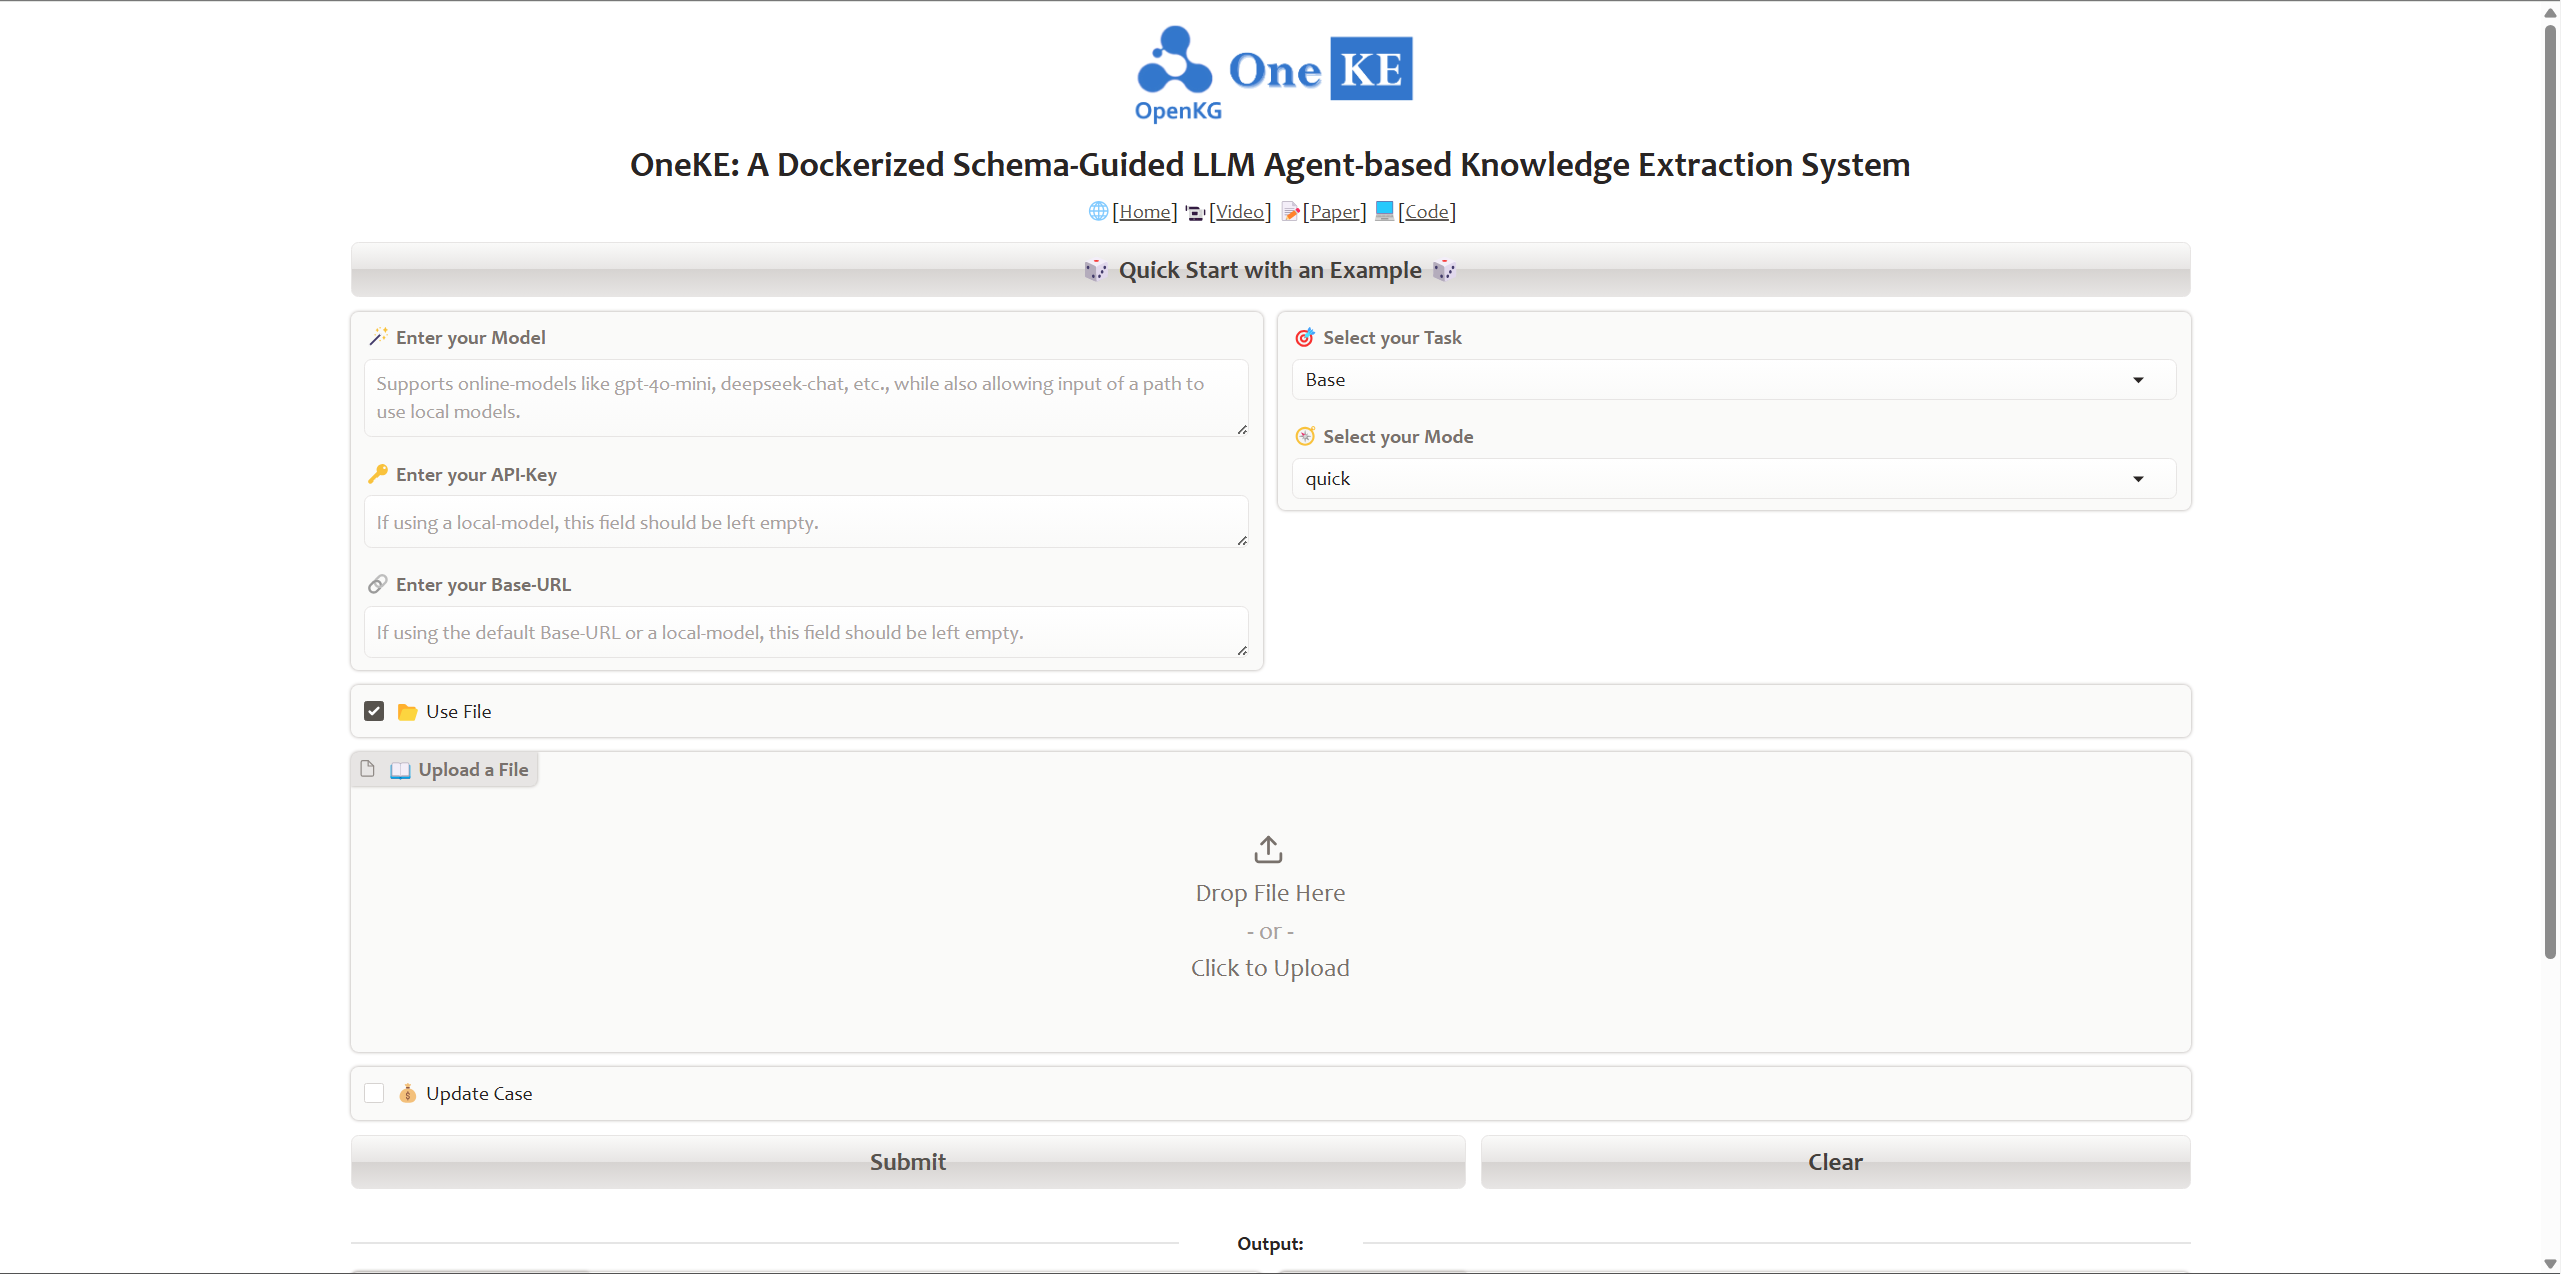Click the globe icon beside Home
Screen dimensions: 2561x1274
coord(1098,211)
